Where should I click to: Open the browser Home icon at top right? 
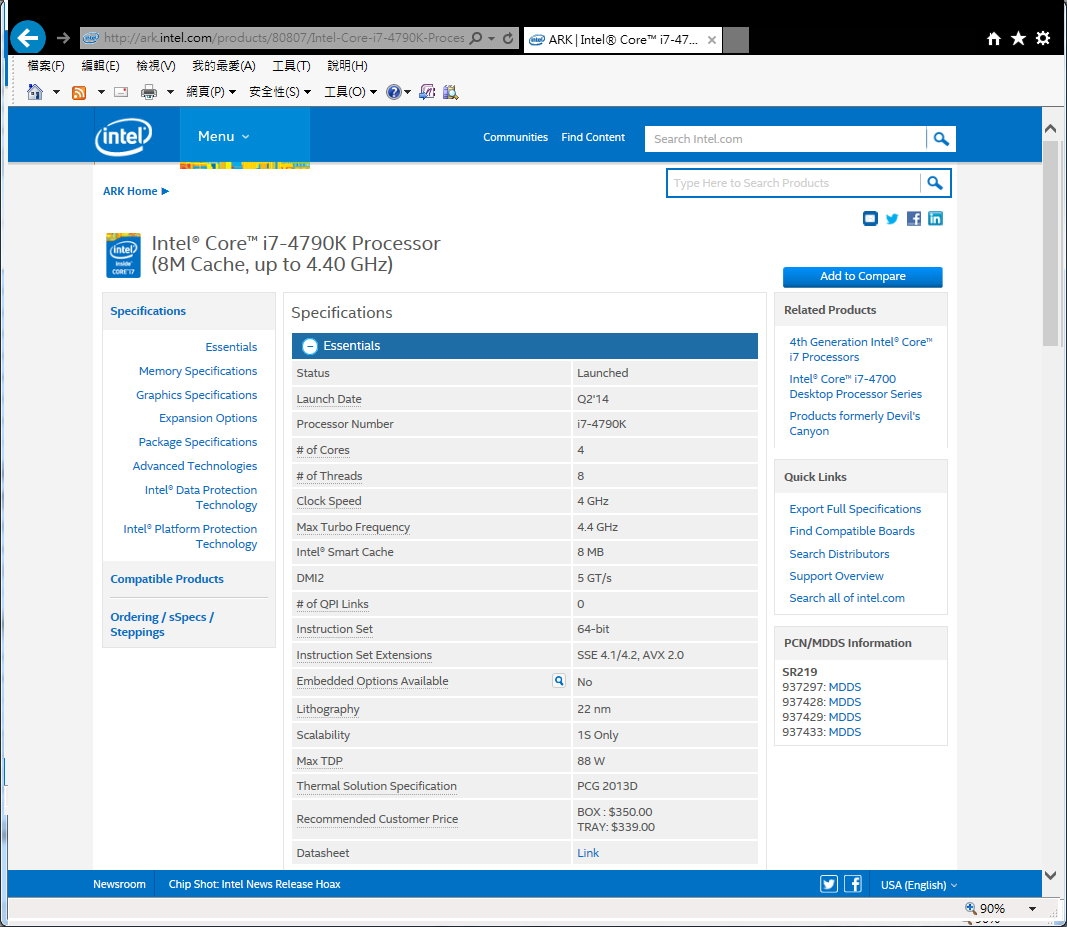point(994,39)
